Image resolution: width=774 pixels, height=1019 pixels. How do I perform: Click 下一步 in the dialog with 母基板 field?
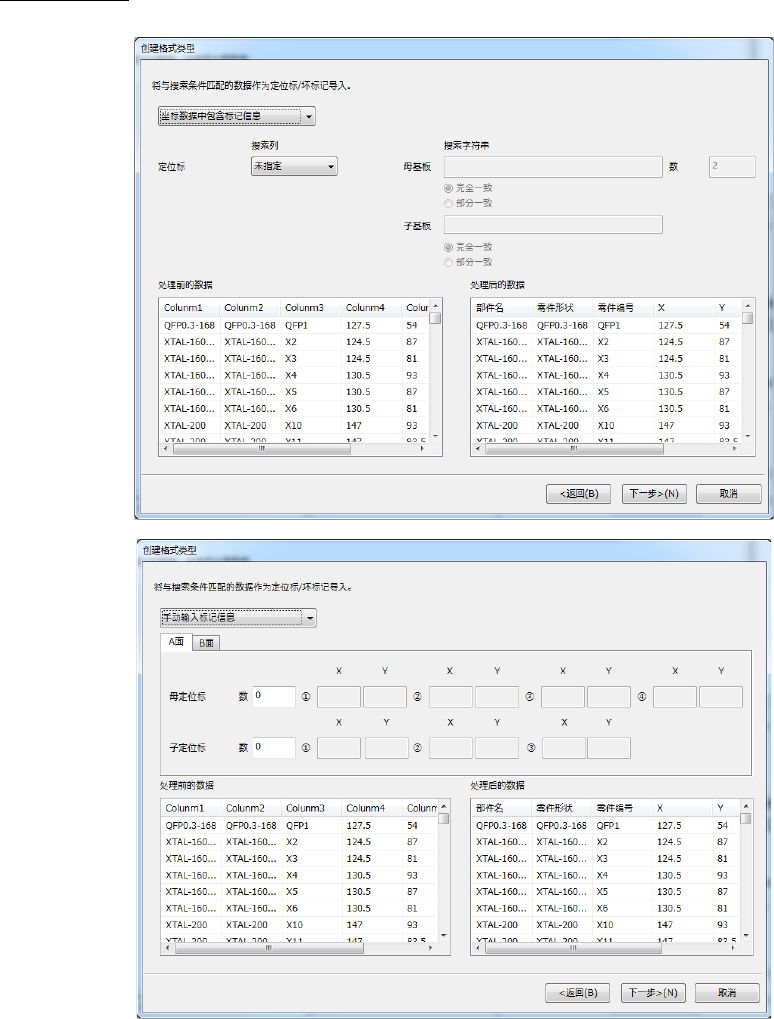coord(651,493)
